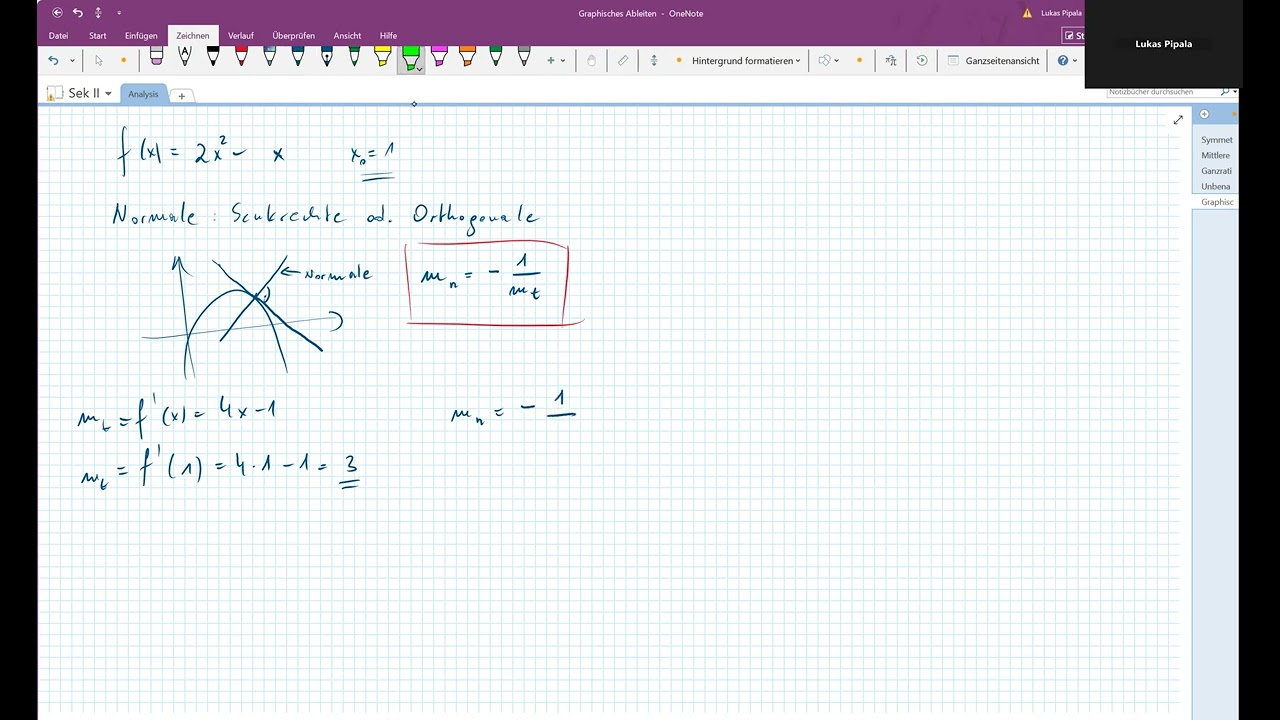Activate the hand panning tool

coord(591,61)
